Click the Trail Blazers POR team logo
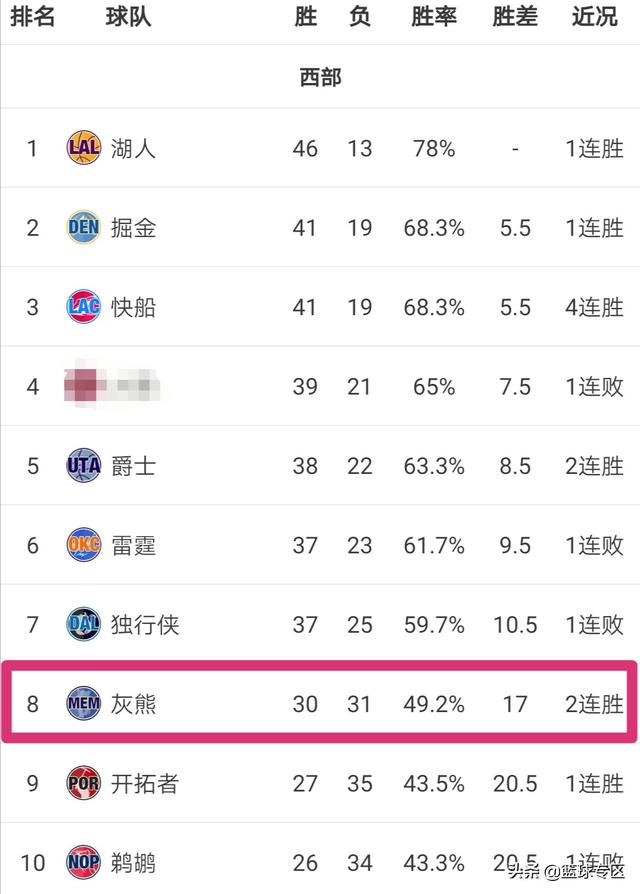Screen dimensions: 640x894 tap(84, 783)
